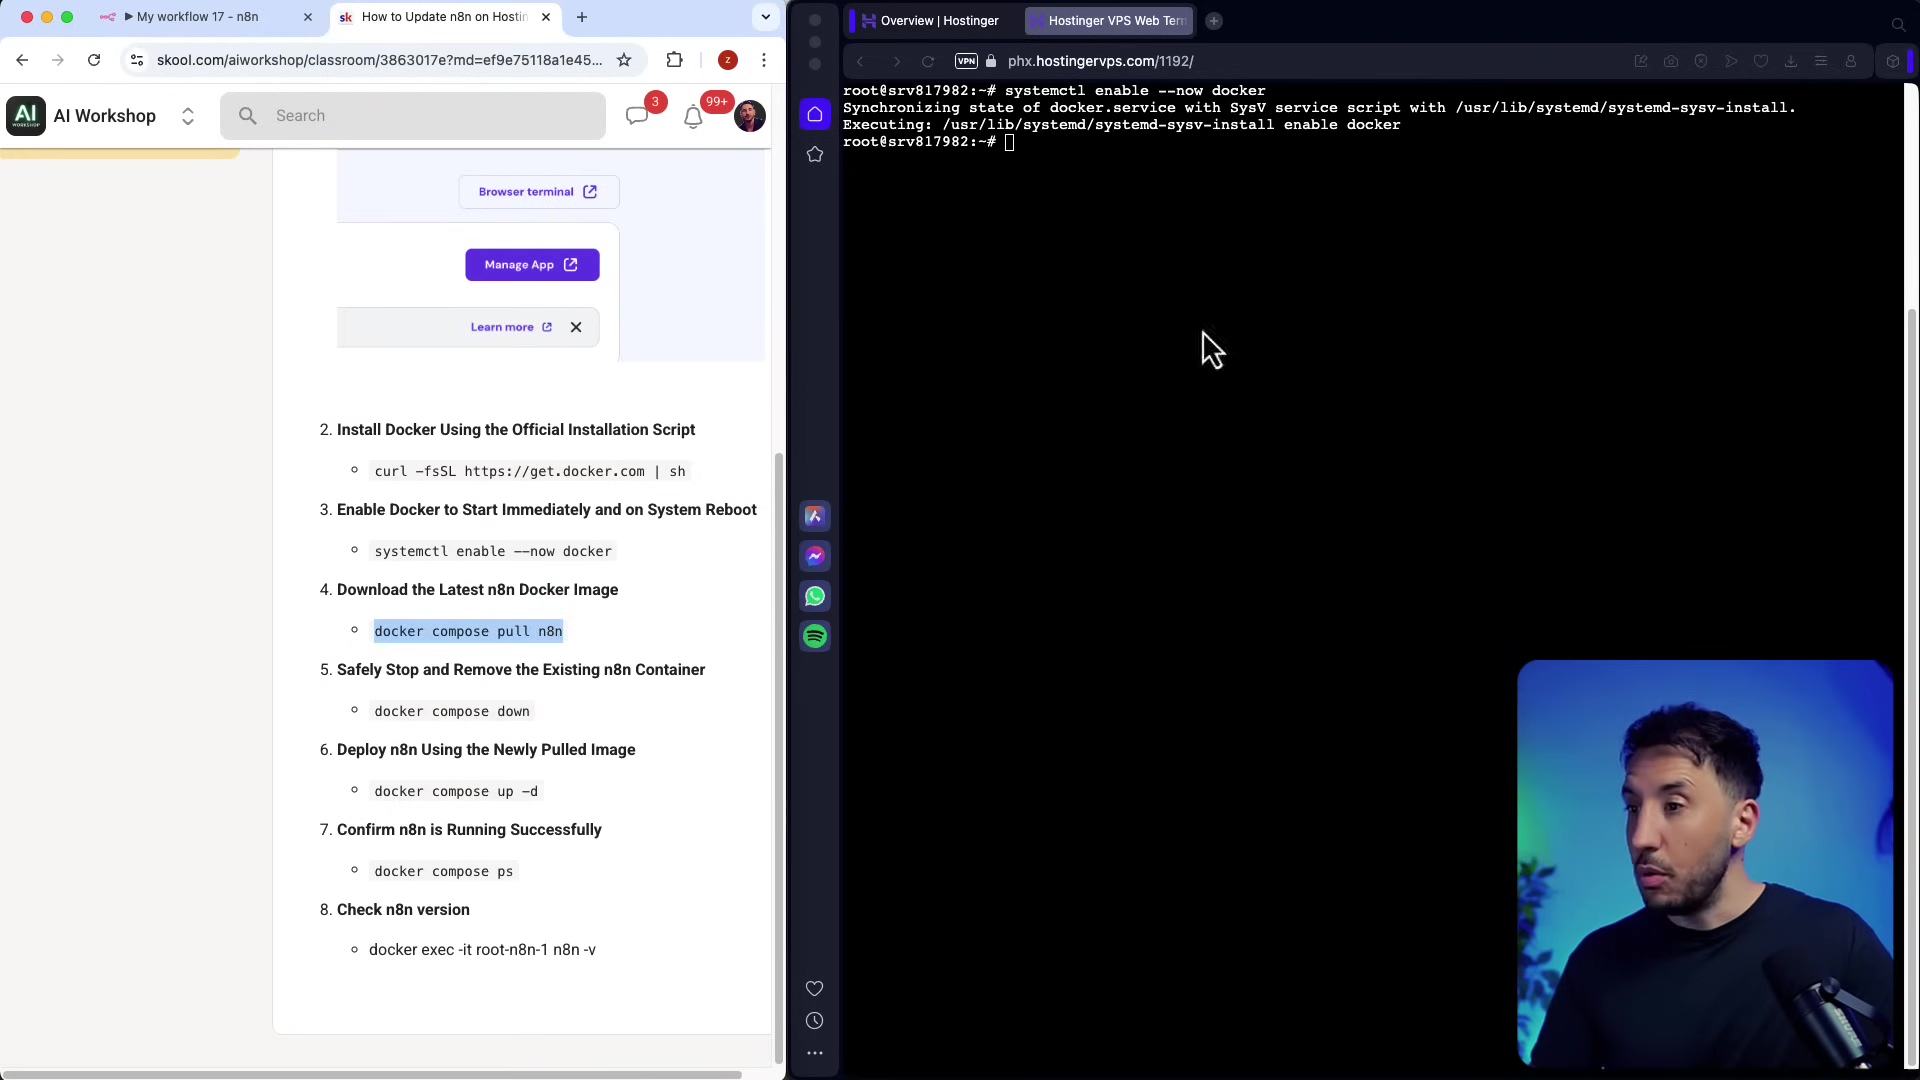Click Skool Search field

[413, 116]
